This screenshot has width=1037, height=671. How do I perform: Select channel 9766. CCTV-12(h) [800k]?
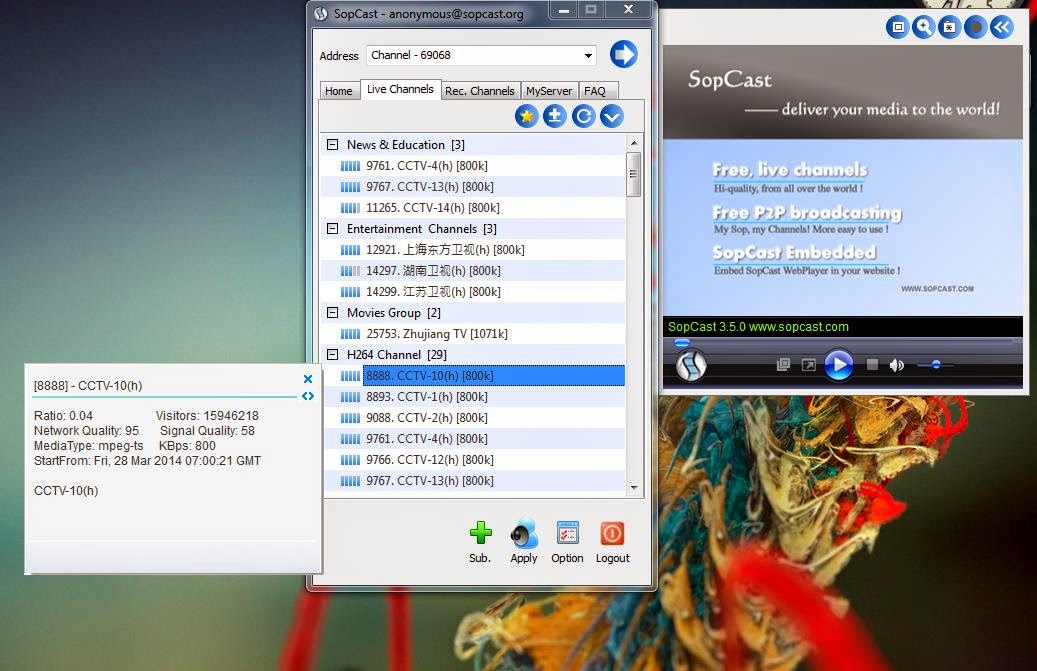pyautogui.click(x=474, y=459)
